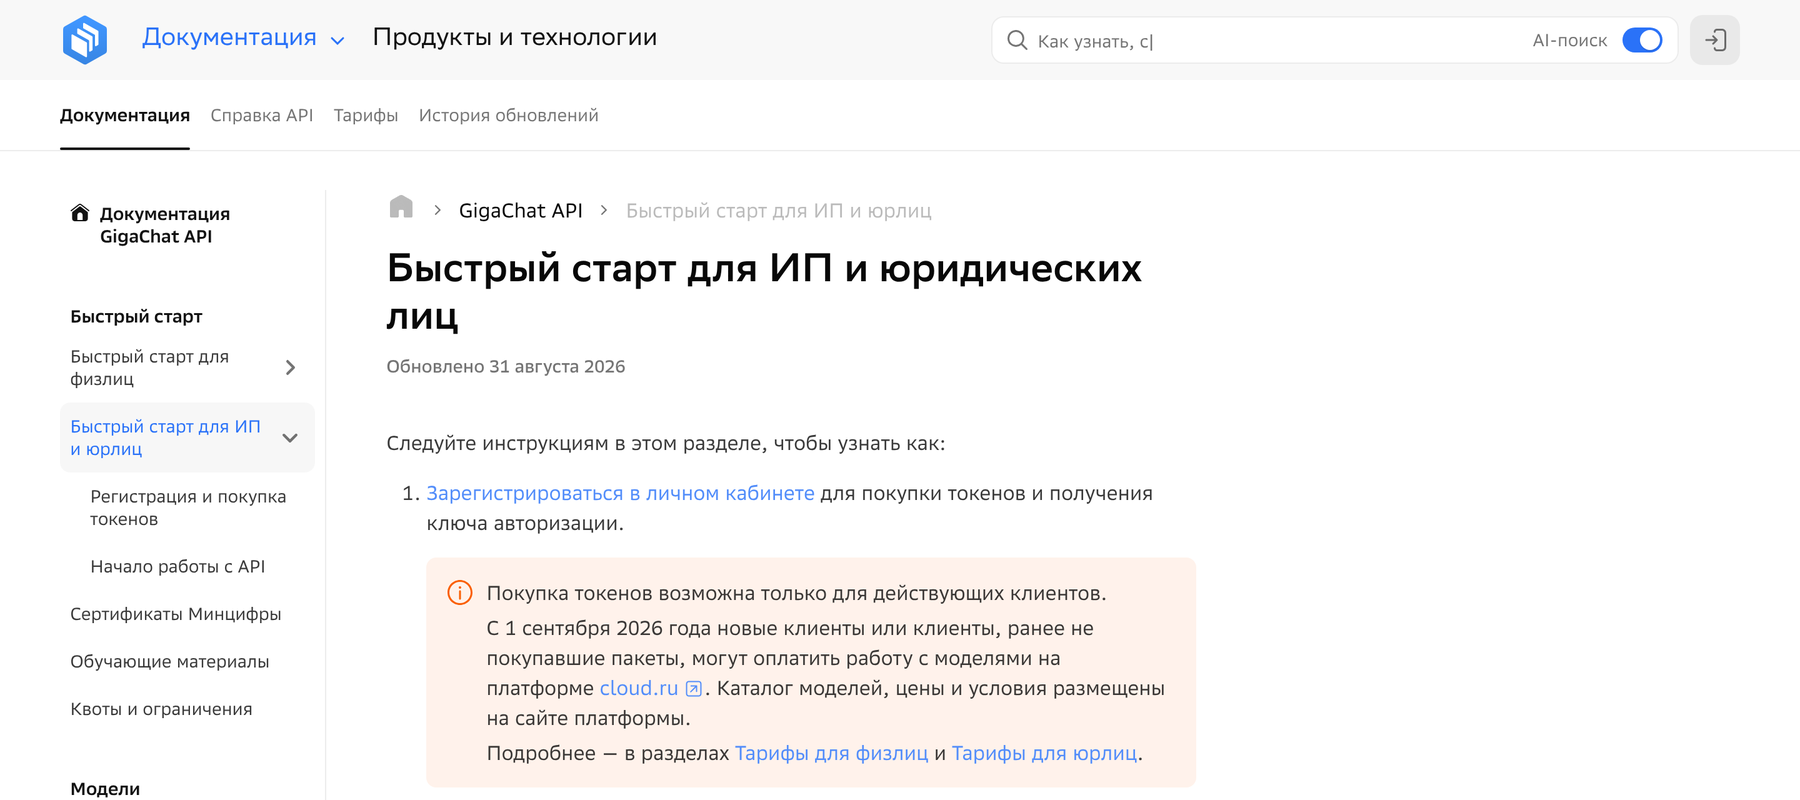Click the house icon beside Документация GigaChat API

[x=80, y=213]
